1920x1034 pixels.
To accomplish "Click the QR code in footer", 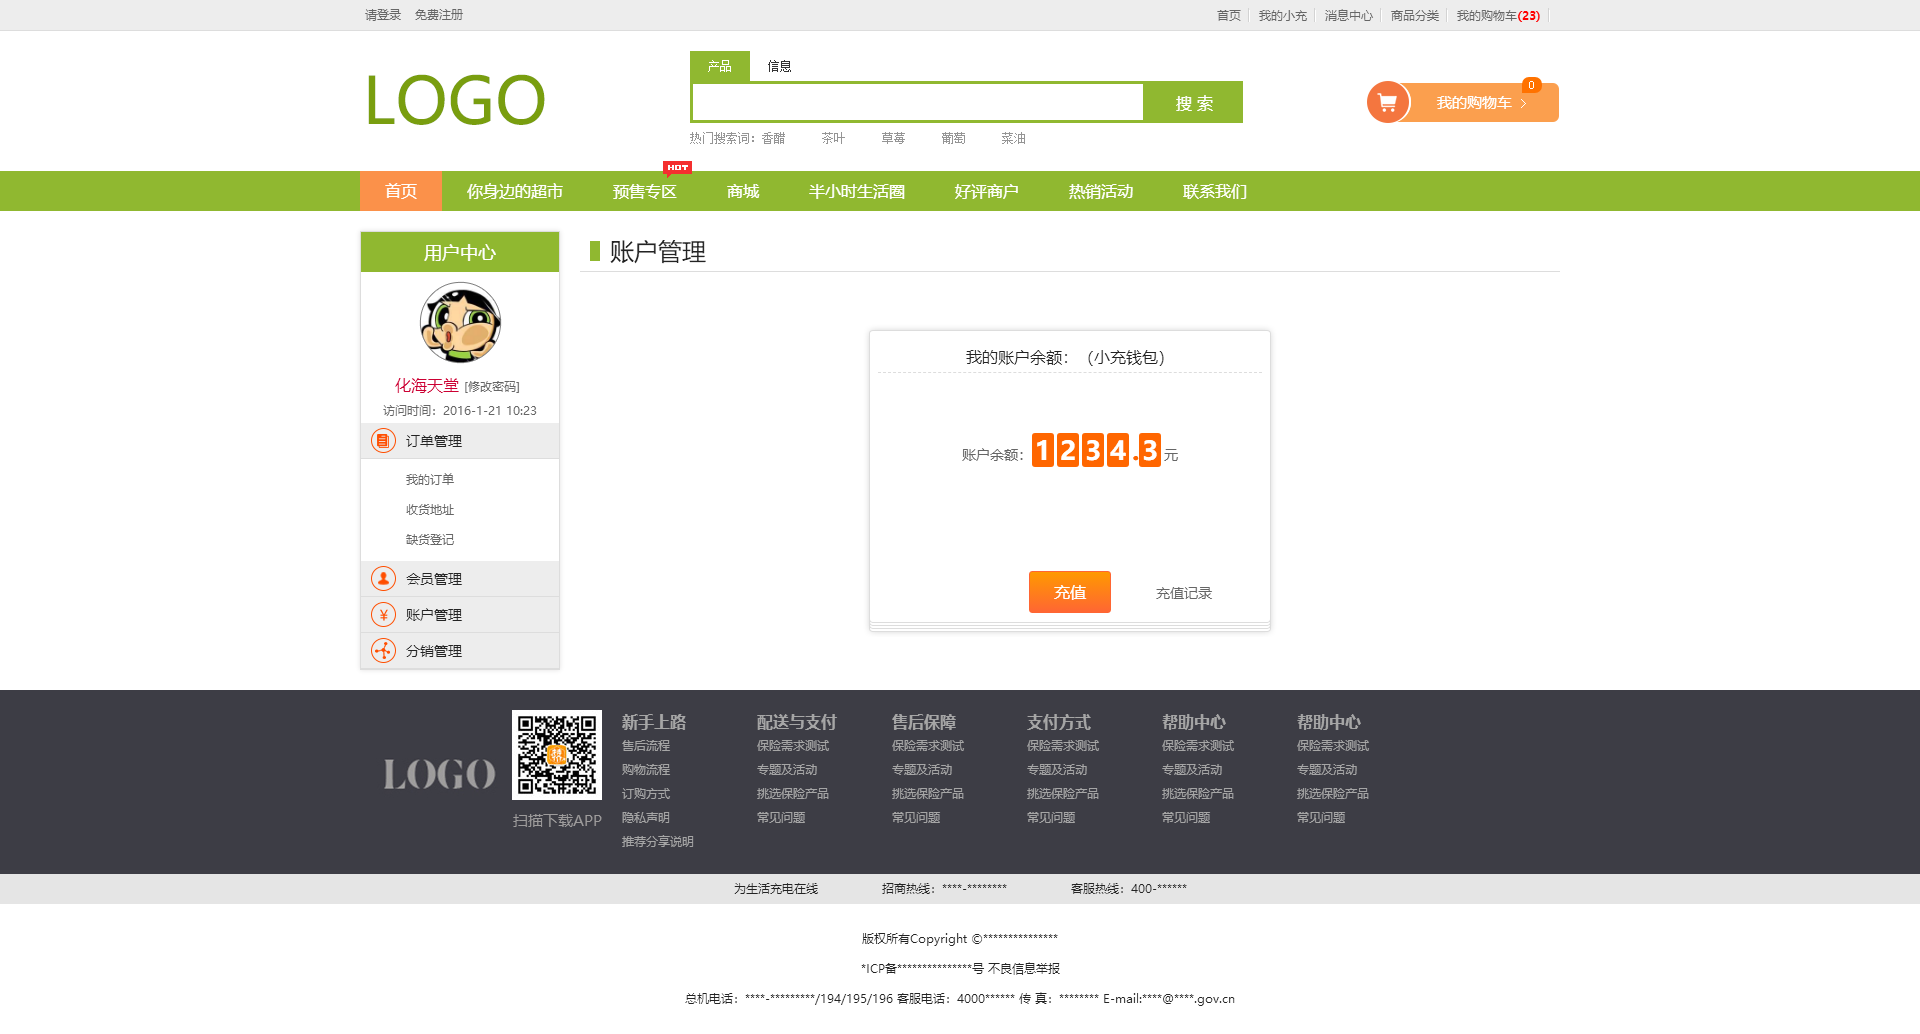I will [x=557, y=755].
